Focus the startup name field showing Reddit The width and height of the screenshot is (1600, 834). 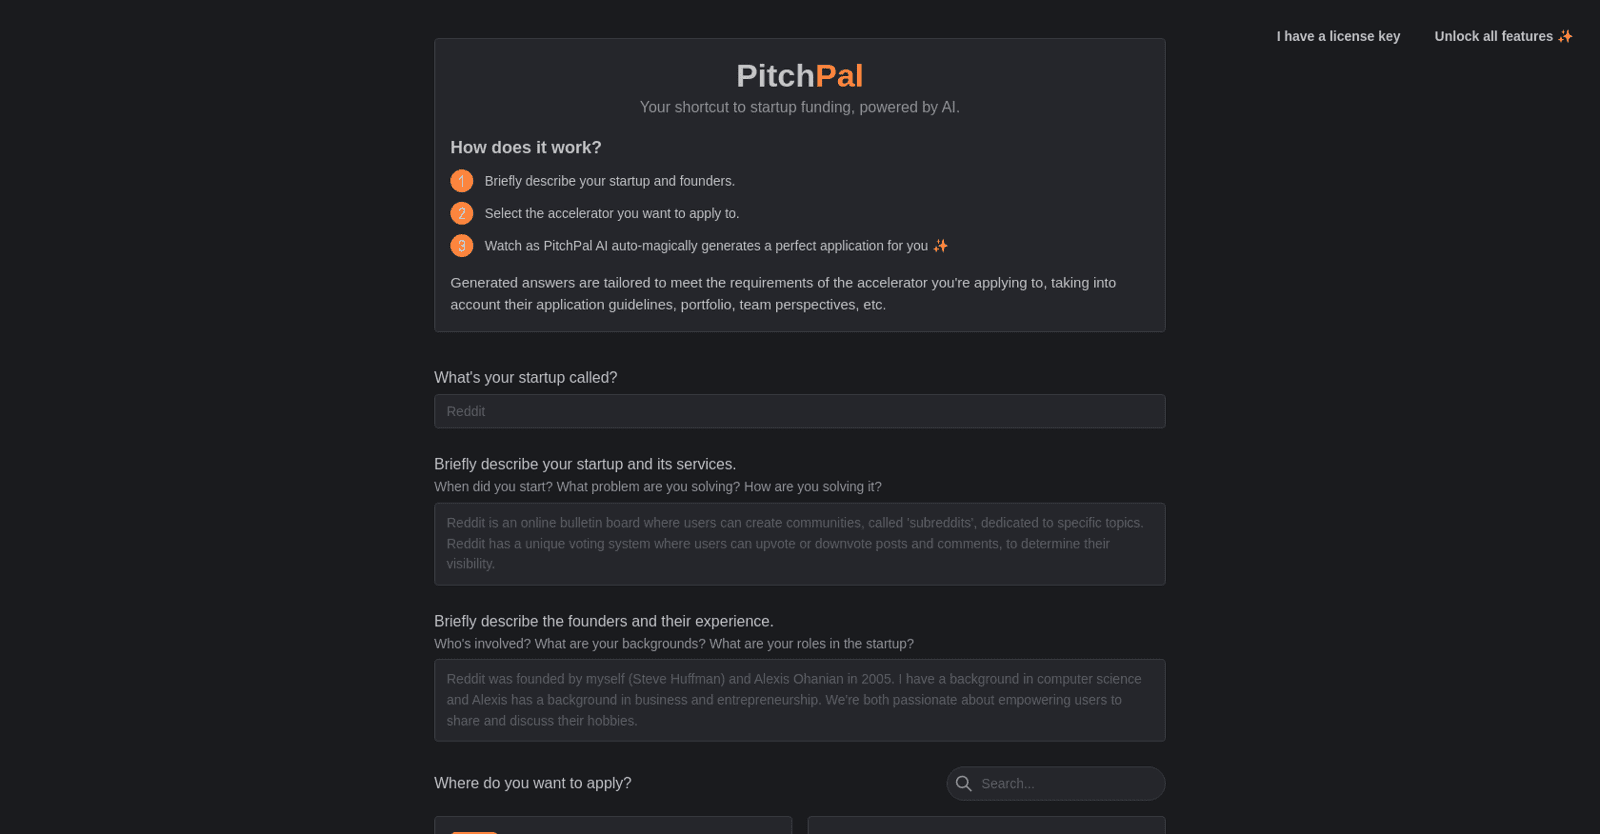[799, 411]
